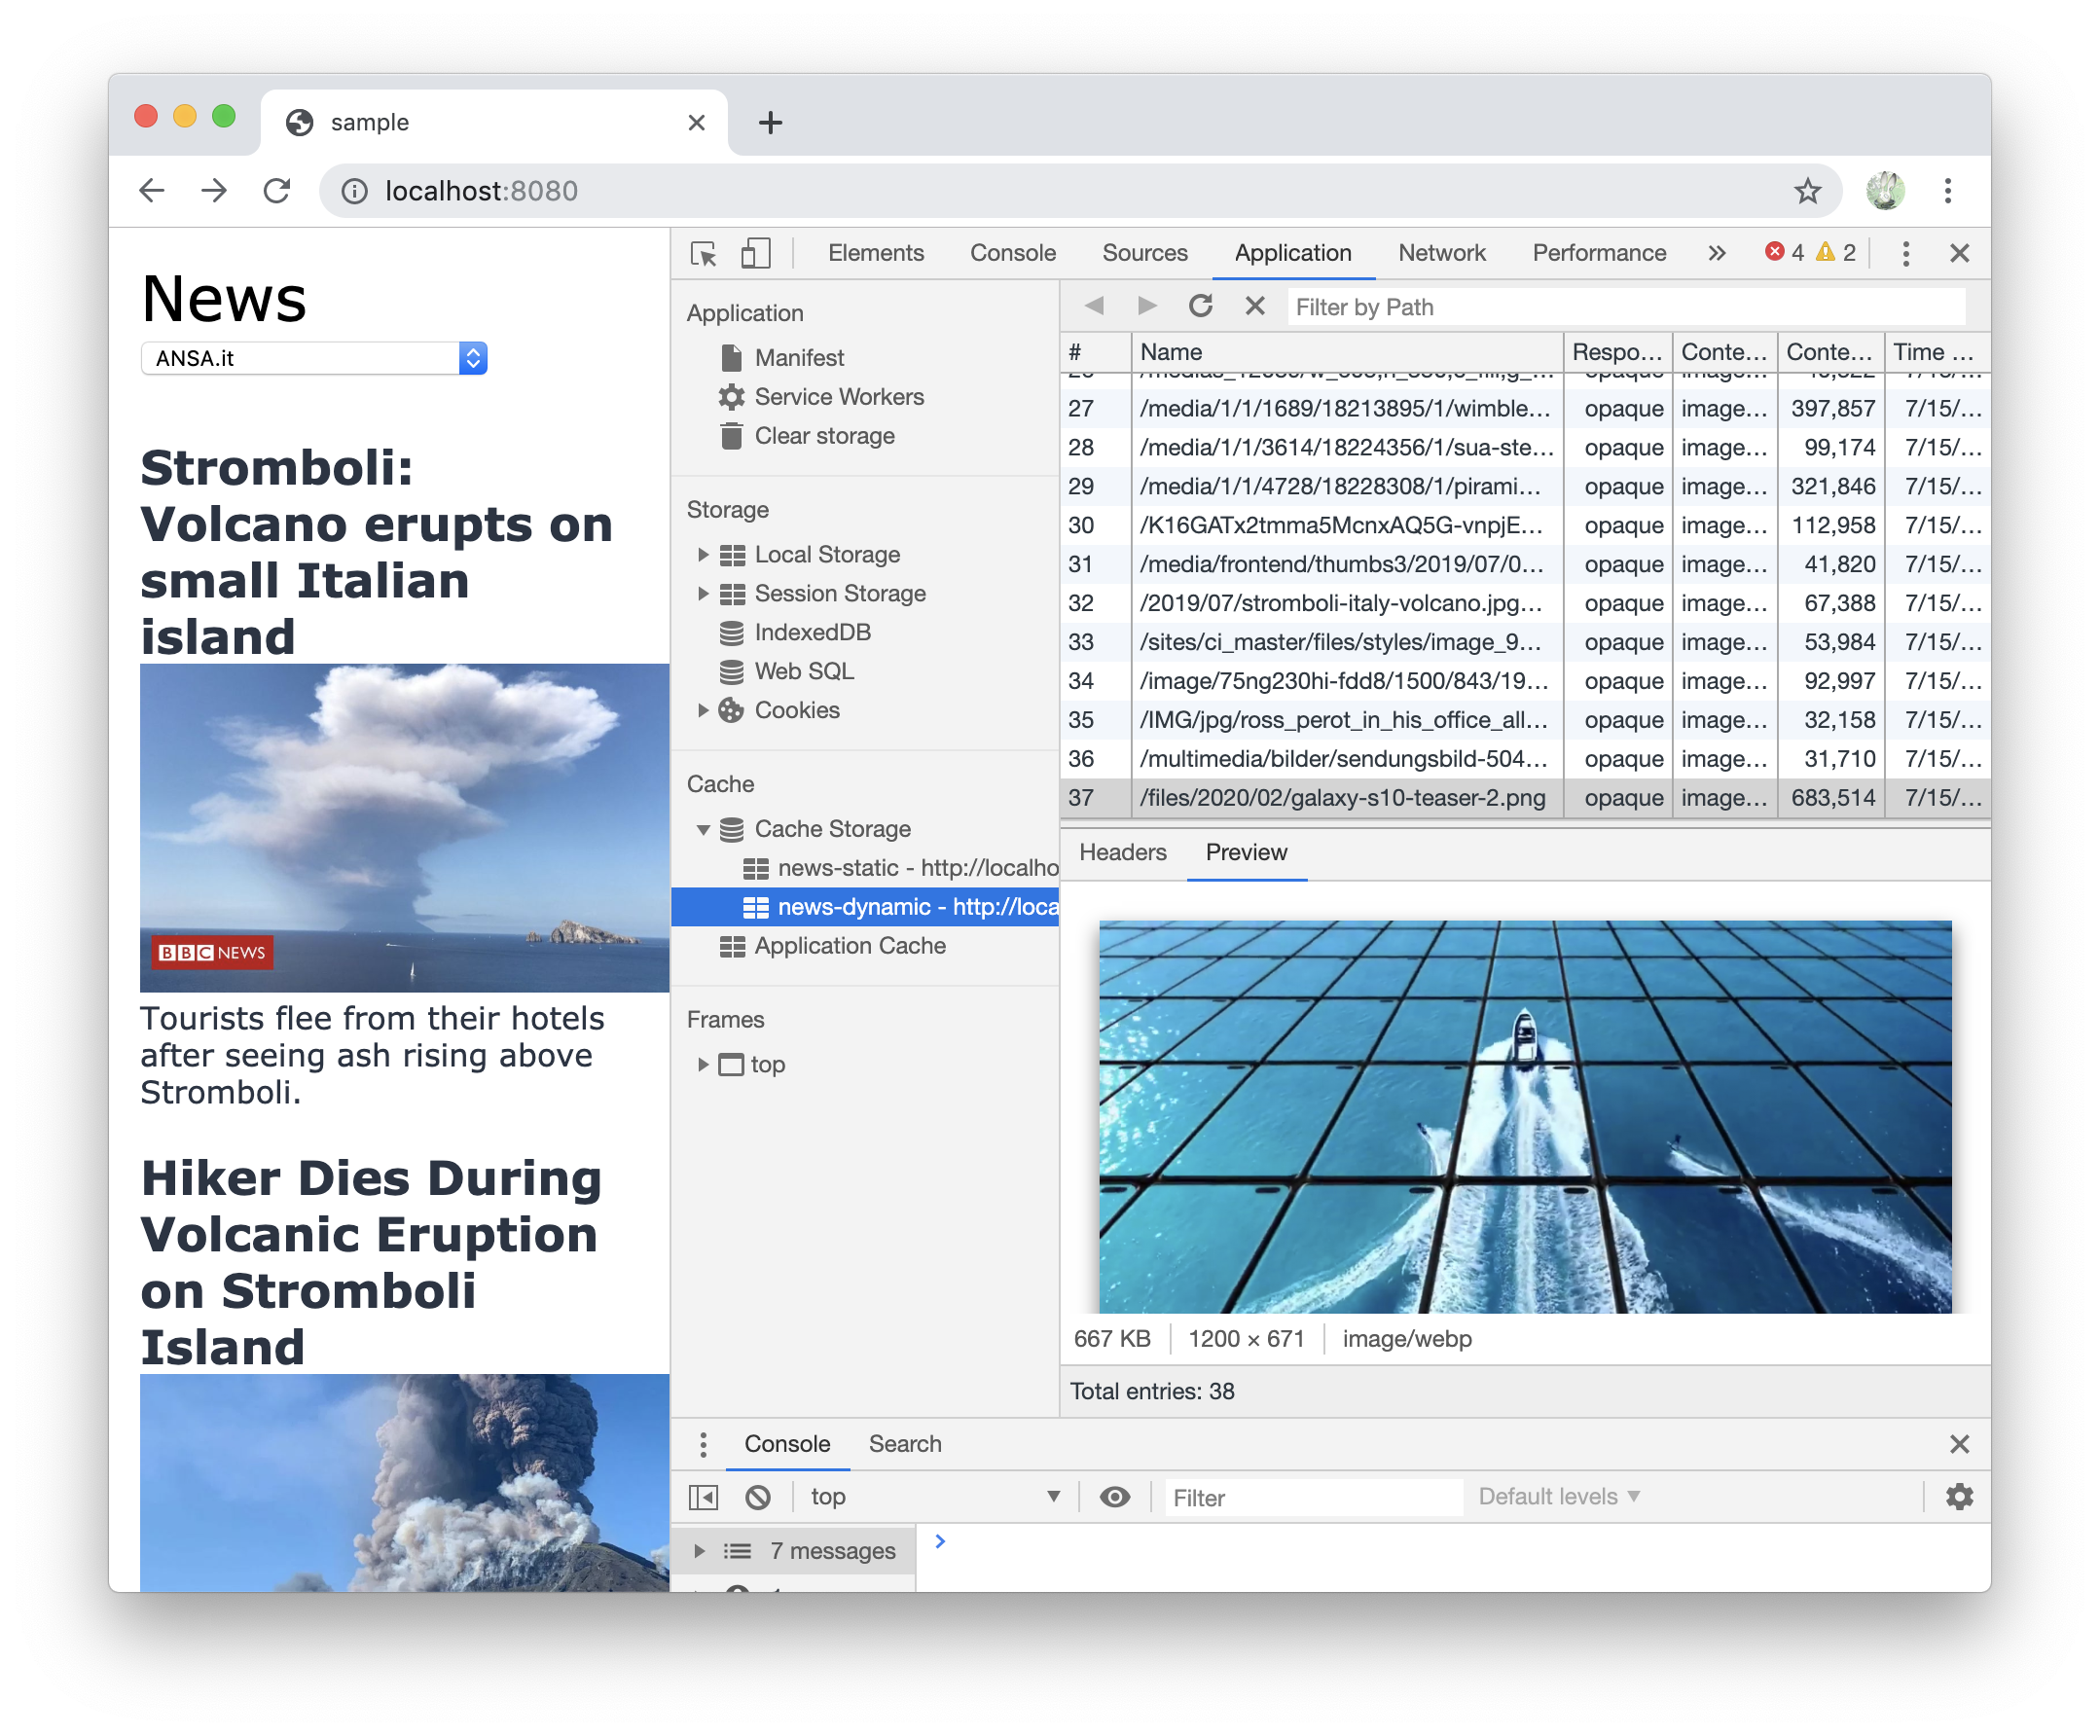Screen dimensions: 2100x1736
Task: Switch to the Headers tab
Action: tap(1122, 853)
